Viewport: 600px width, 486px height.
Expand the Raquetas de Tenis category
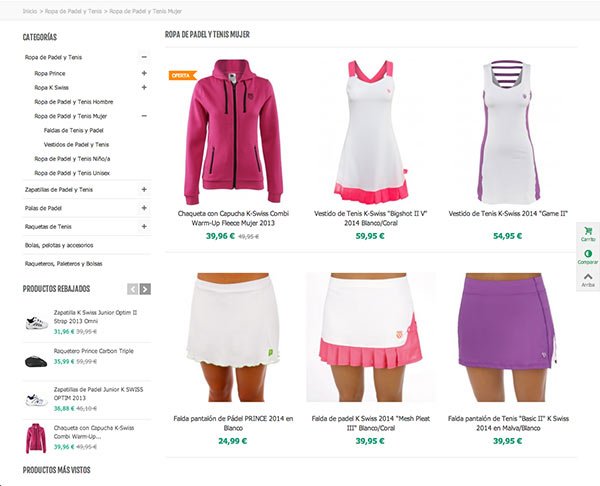144,227
